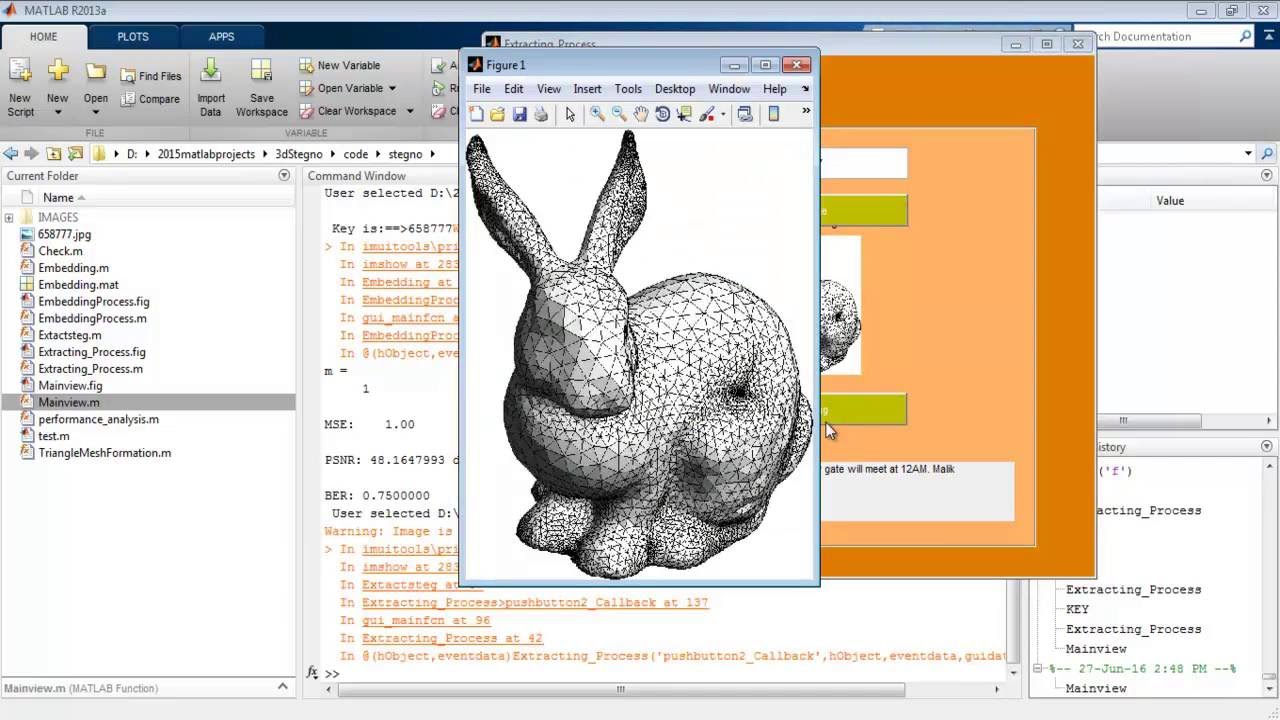
Task: Select Zoom Out tool in Figure 1
Action: pyautogui.click(x=619, y=114)
